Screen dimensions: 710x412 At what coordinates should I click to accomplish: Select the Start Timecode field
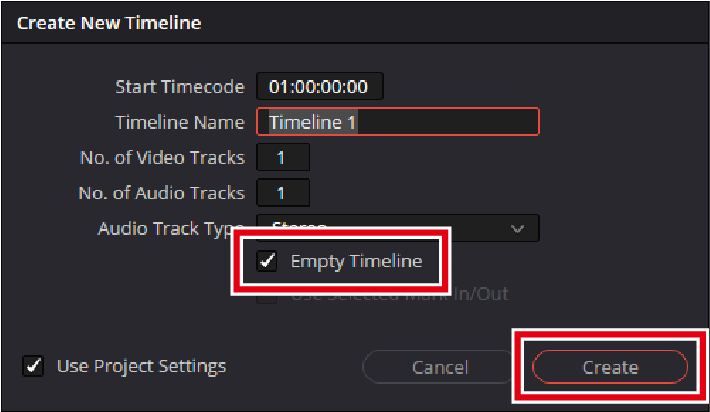(319, 87)
